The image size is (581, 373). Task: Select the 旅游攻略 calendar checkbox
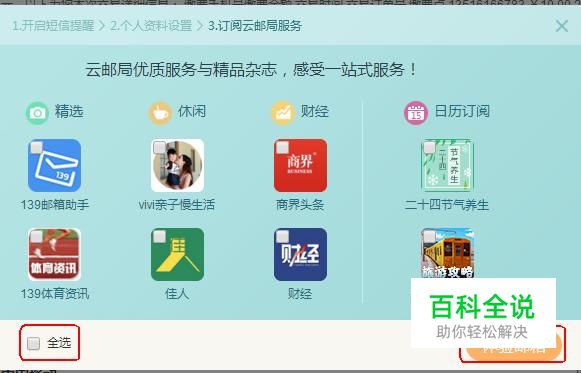click(429, 236)
